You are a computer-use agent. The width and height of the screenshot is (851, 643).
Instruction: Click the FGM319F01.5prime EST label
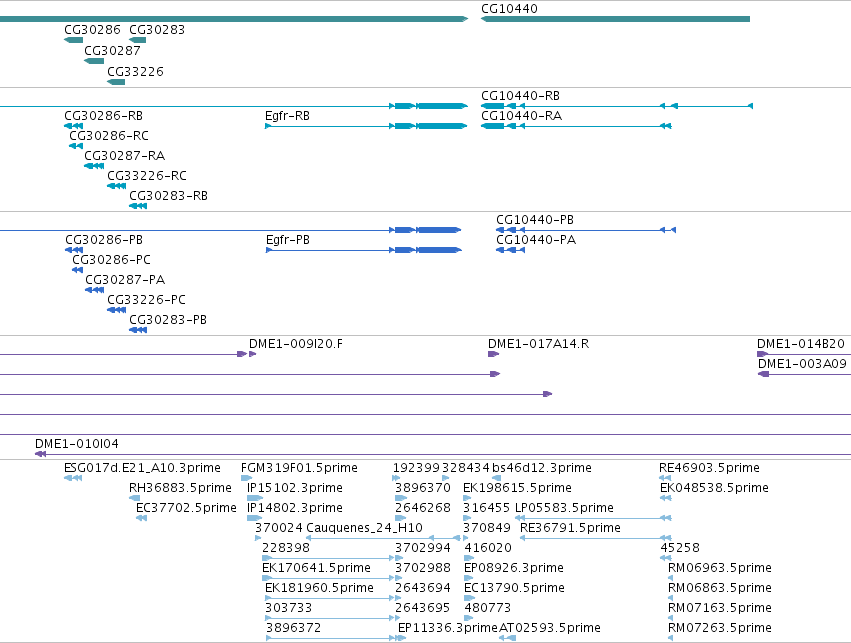point(299,468)
